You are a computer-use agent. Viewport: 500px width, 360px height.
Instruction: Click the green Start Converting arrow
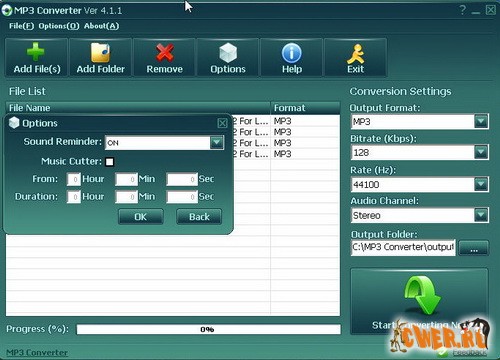click(422, 295)
